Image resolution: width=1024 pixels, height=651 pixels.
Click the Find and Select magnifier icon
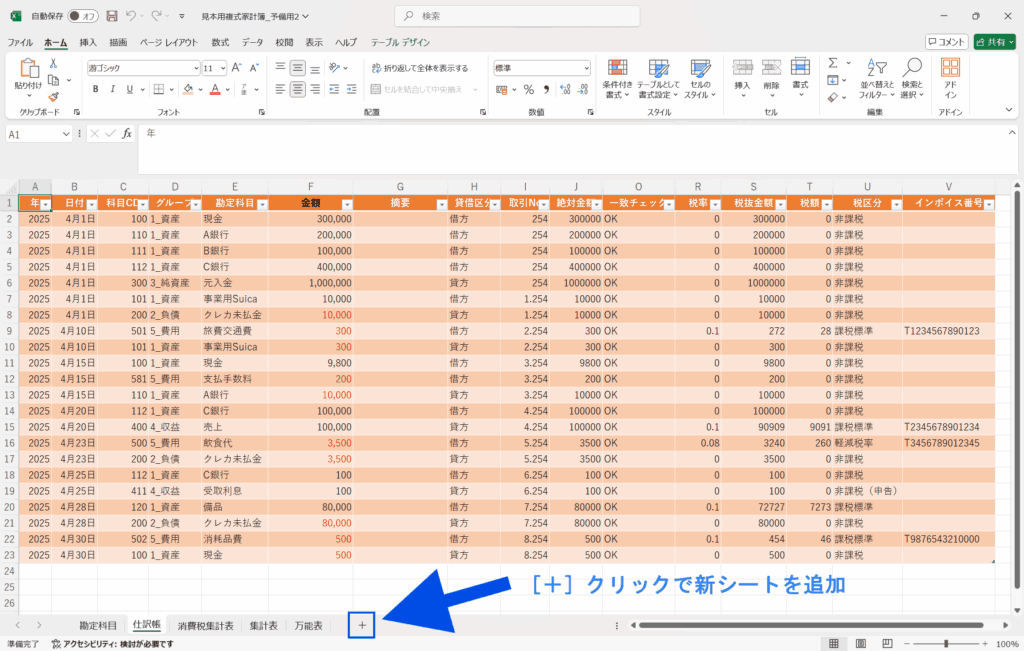tap(912, 68)
